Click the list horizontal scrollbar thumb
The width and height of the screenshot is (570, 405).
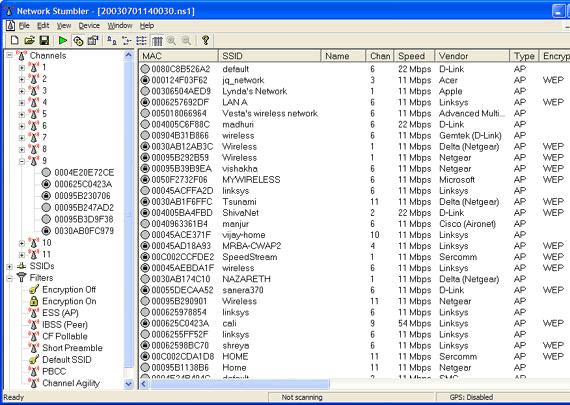click(240, 384)
